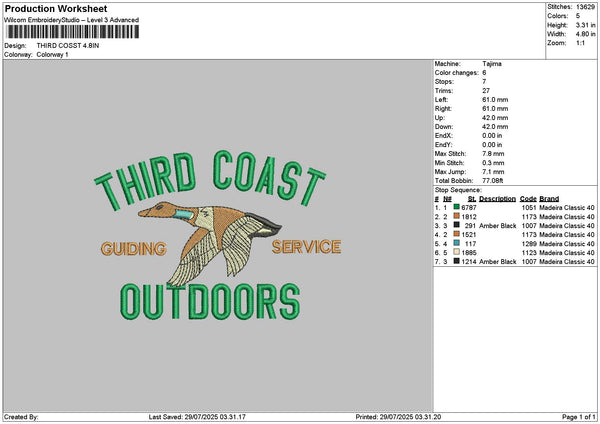This screenshot has width=600, height=424.
Task: Click Madeira Classic 40 brand in stop row 4
Action: pos(567,235)
